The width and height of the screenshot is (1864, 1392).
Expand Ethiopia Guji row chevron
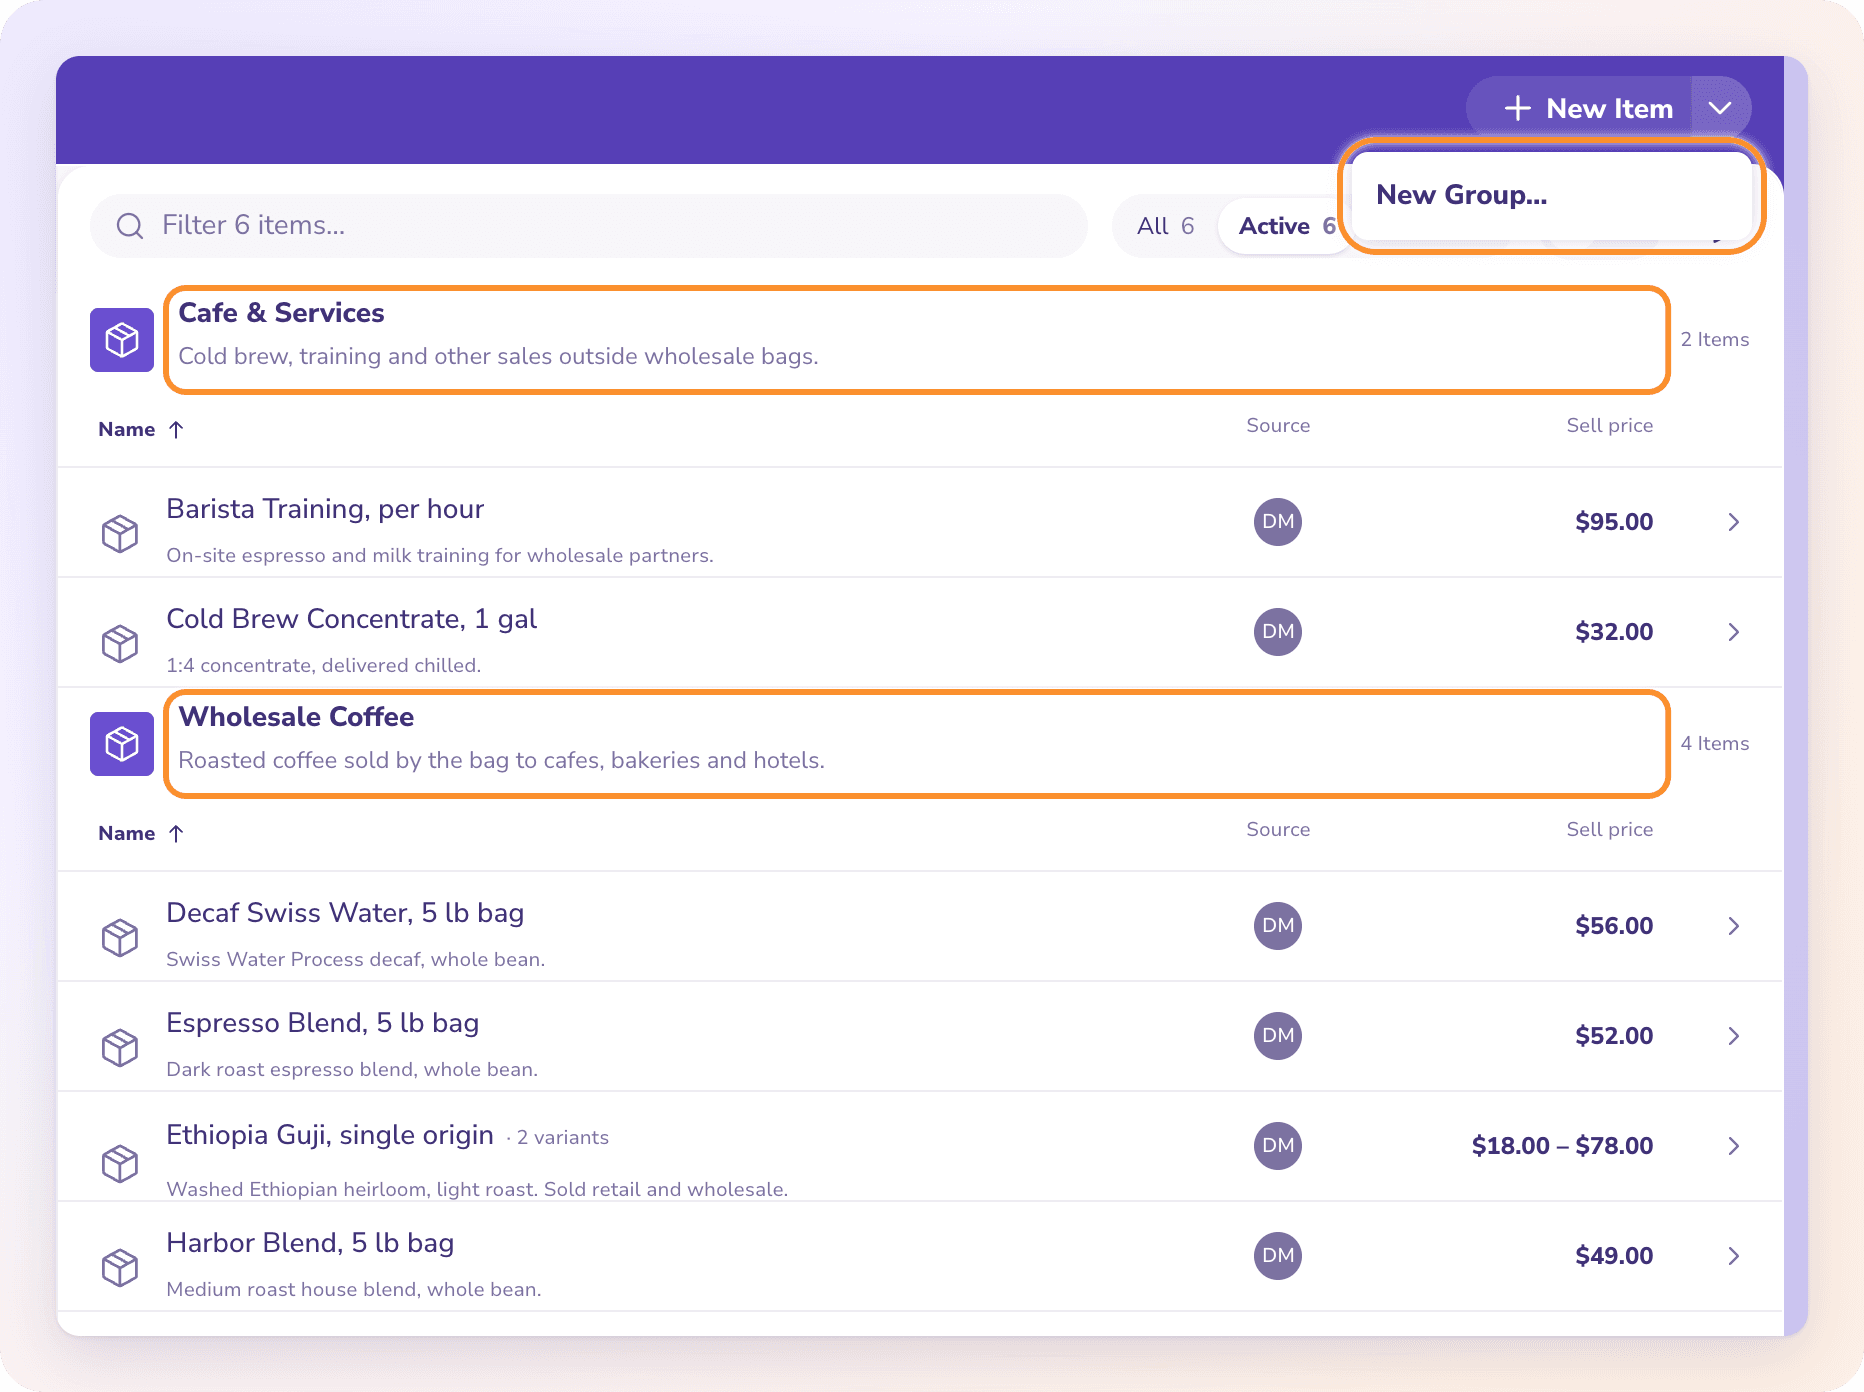pyautogui.click(x=1734, y=1146)
